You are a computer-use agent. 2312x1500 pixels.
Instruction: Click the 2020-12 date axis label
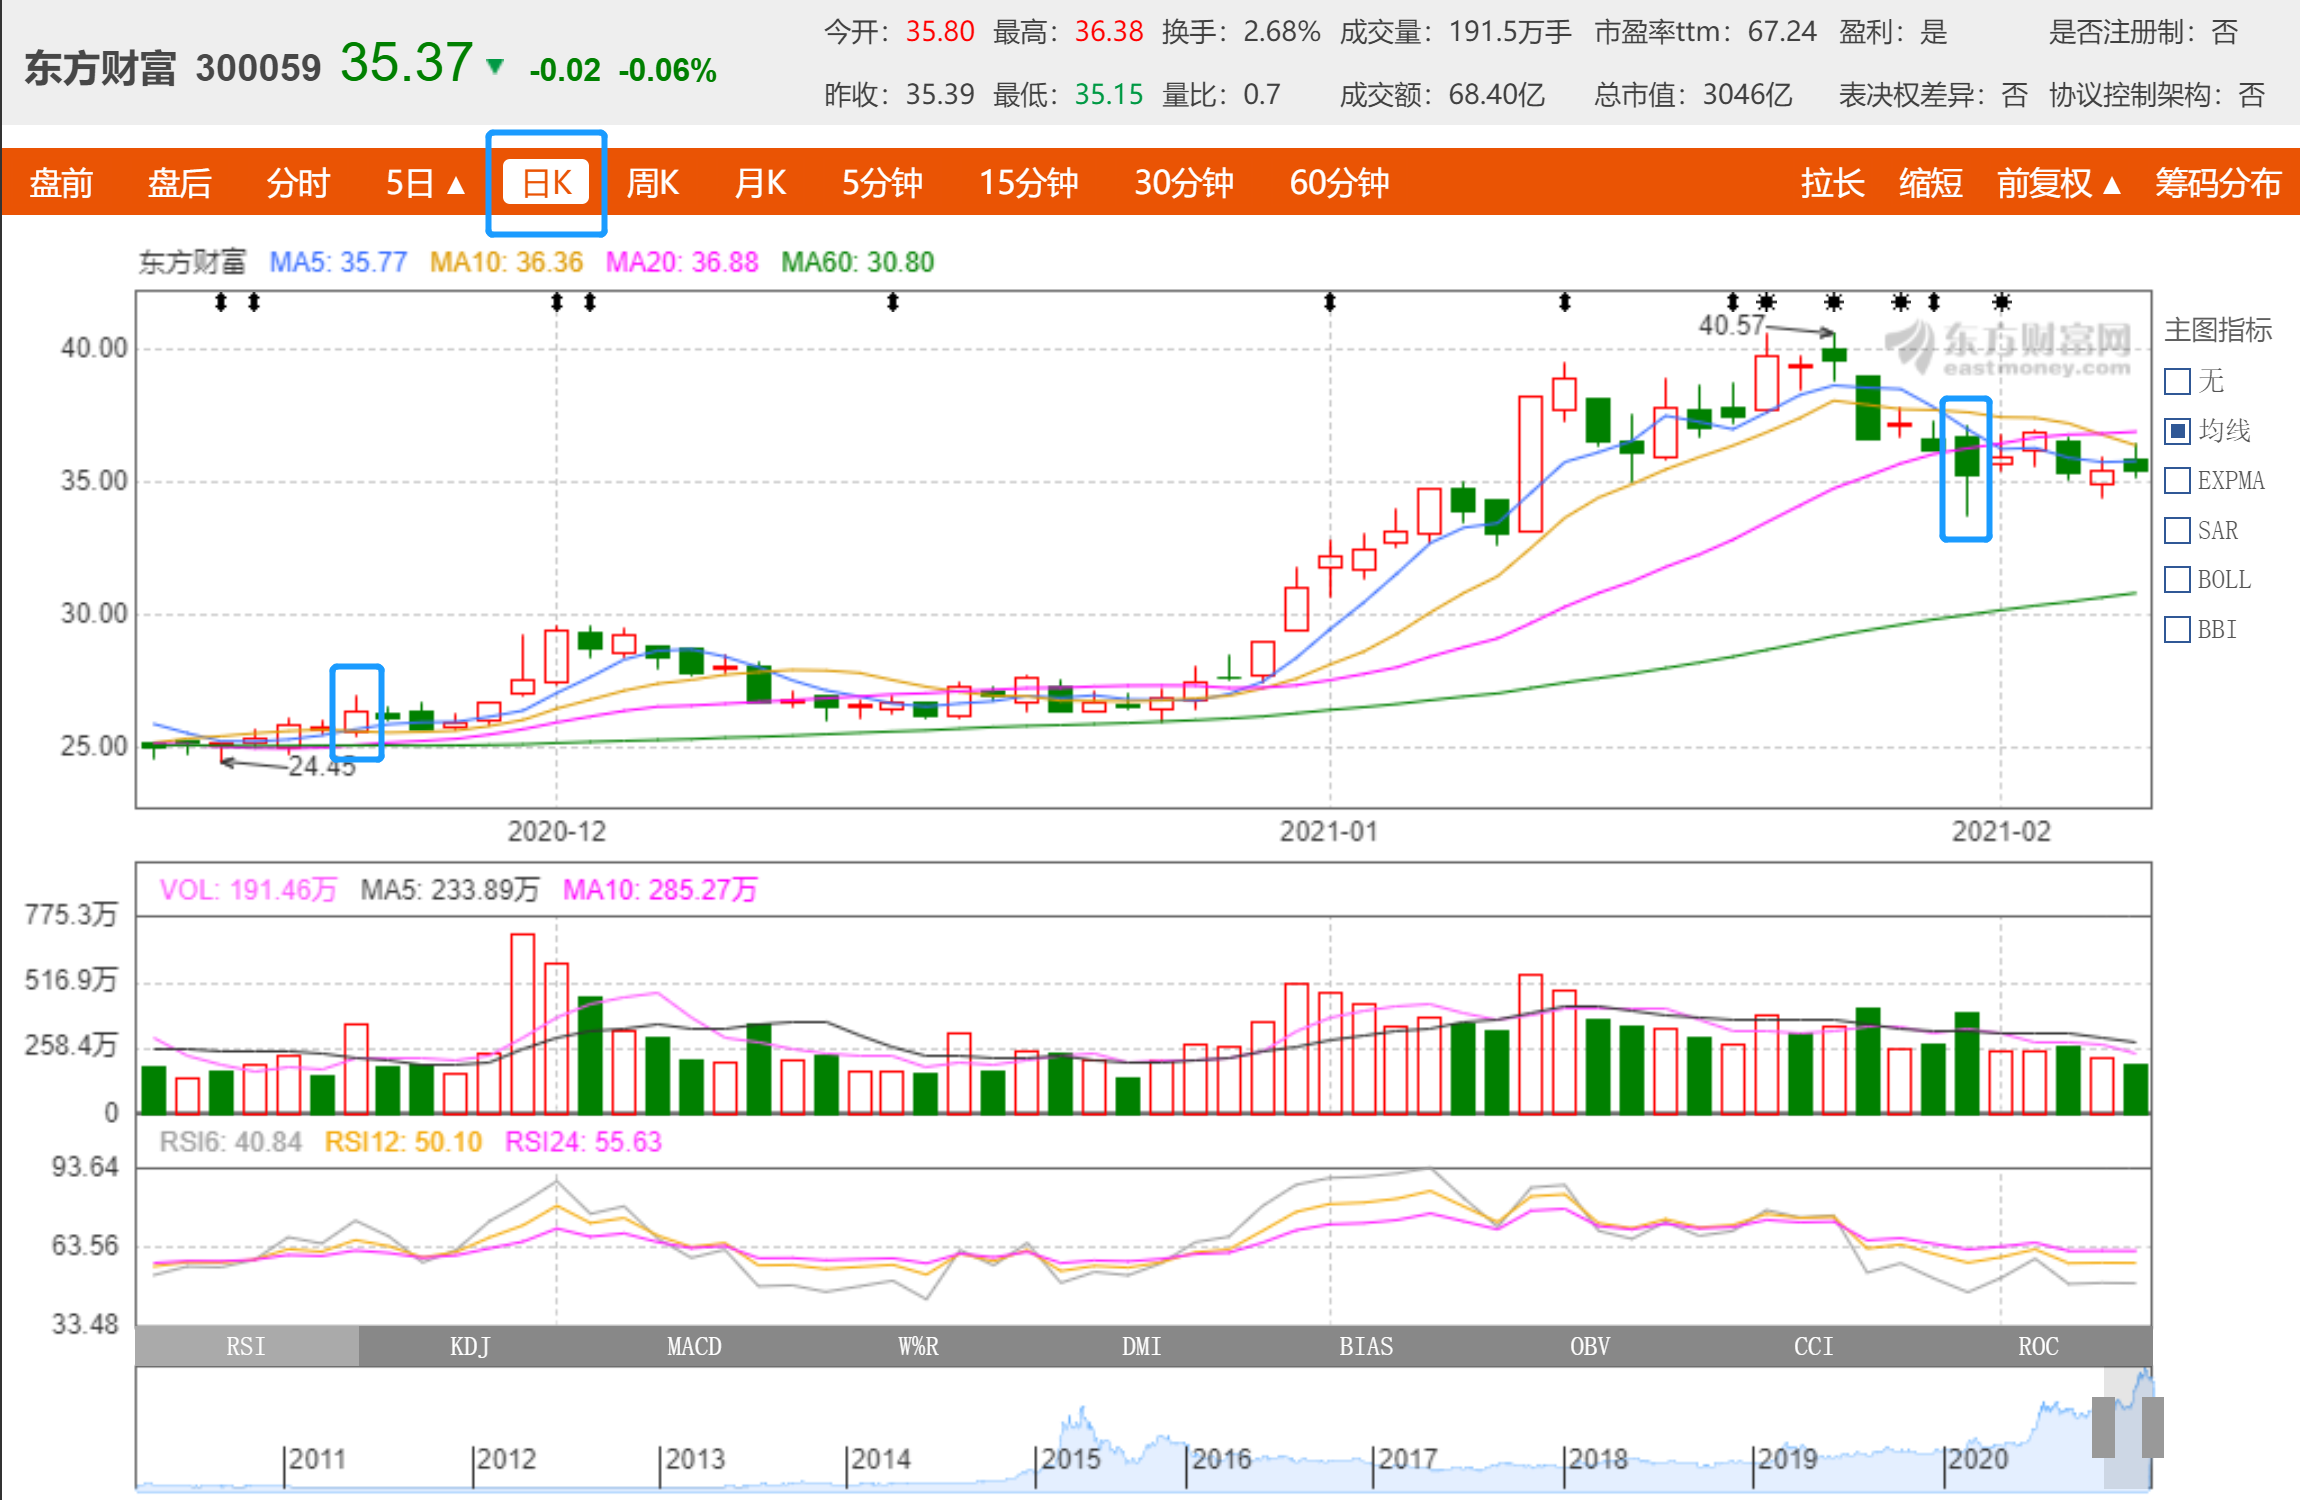(x=557, y=832)
